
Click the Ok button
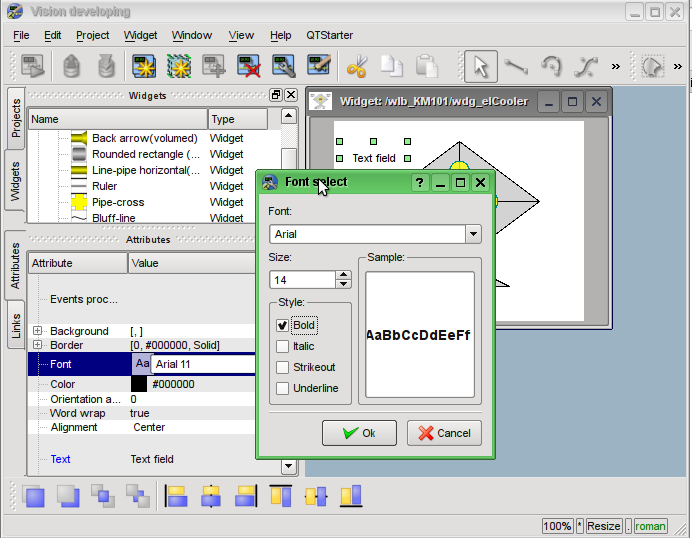pos(360,433)
